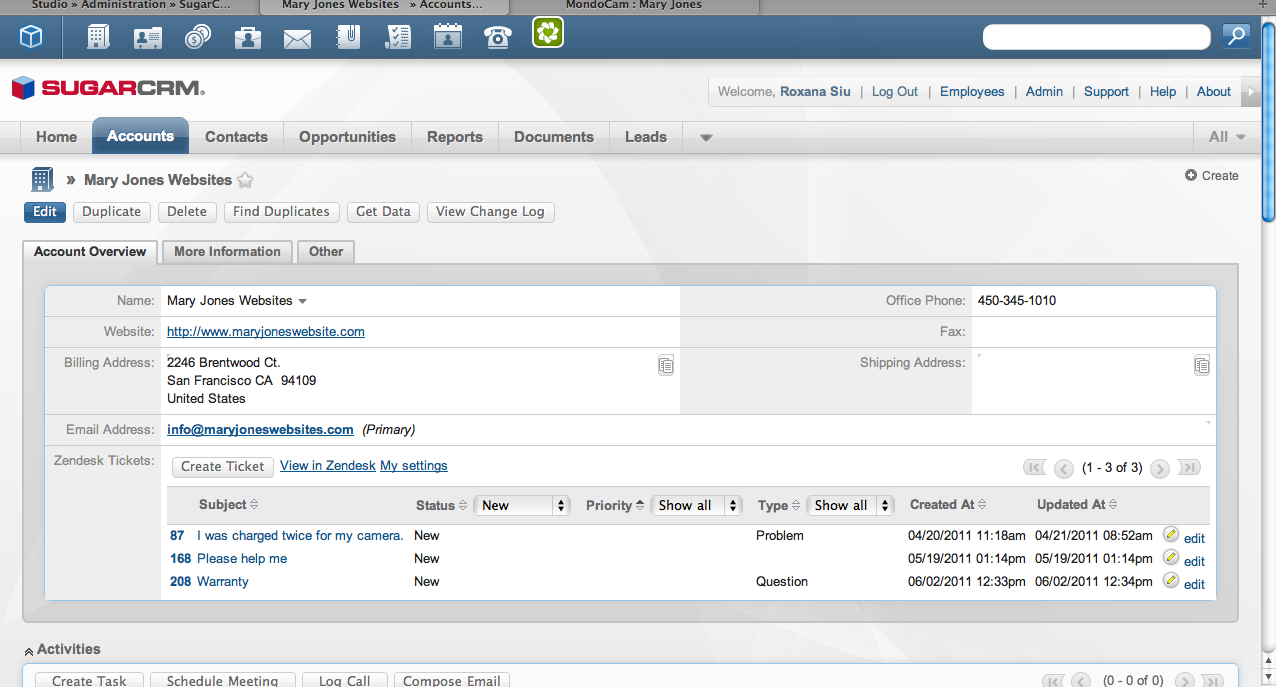The height and width of the screenshot is (687, 1276).
Task: Open Accounts via building toolbar icon
Action: [98, 38]
